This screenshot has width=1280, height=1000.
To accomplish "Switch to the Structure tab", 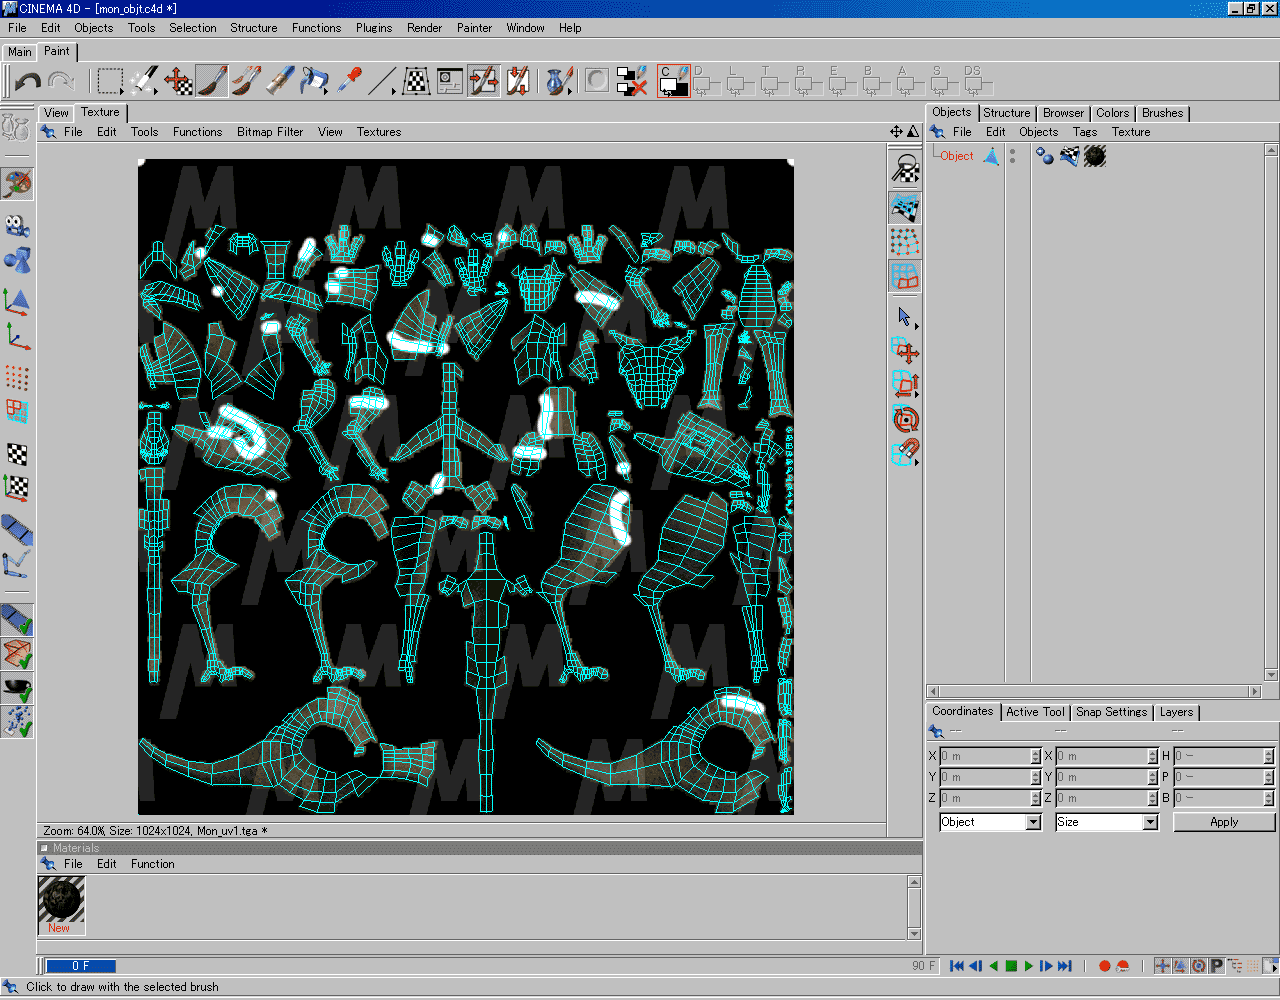I will [1006, 113].
